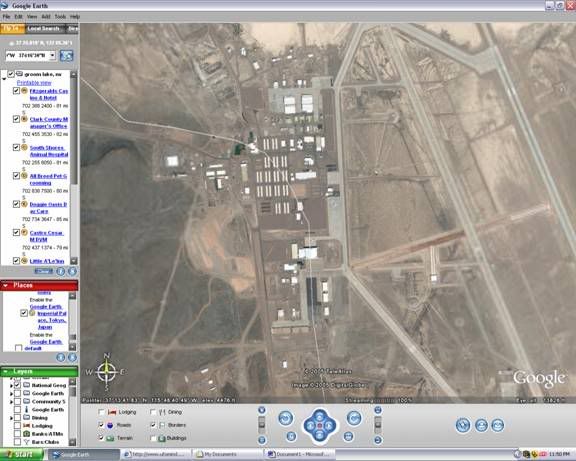576x461 pixels.
Task: Click the play tour button under search results
Action: 61,271
